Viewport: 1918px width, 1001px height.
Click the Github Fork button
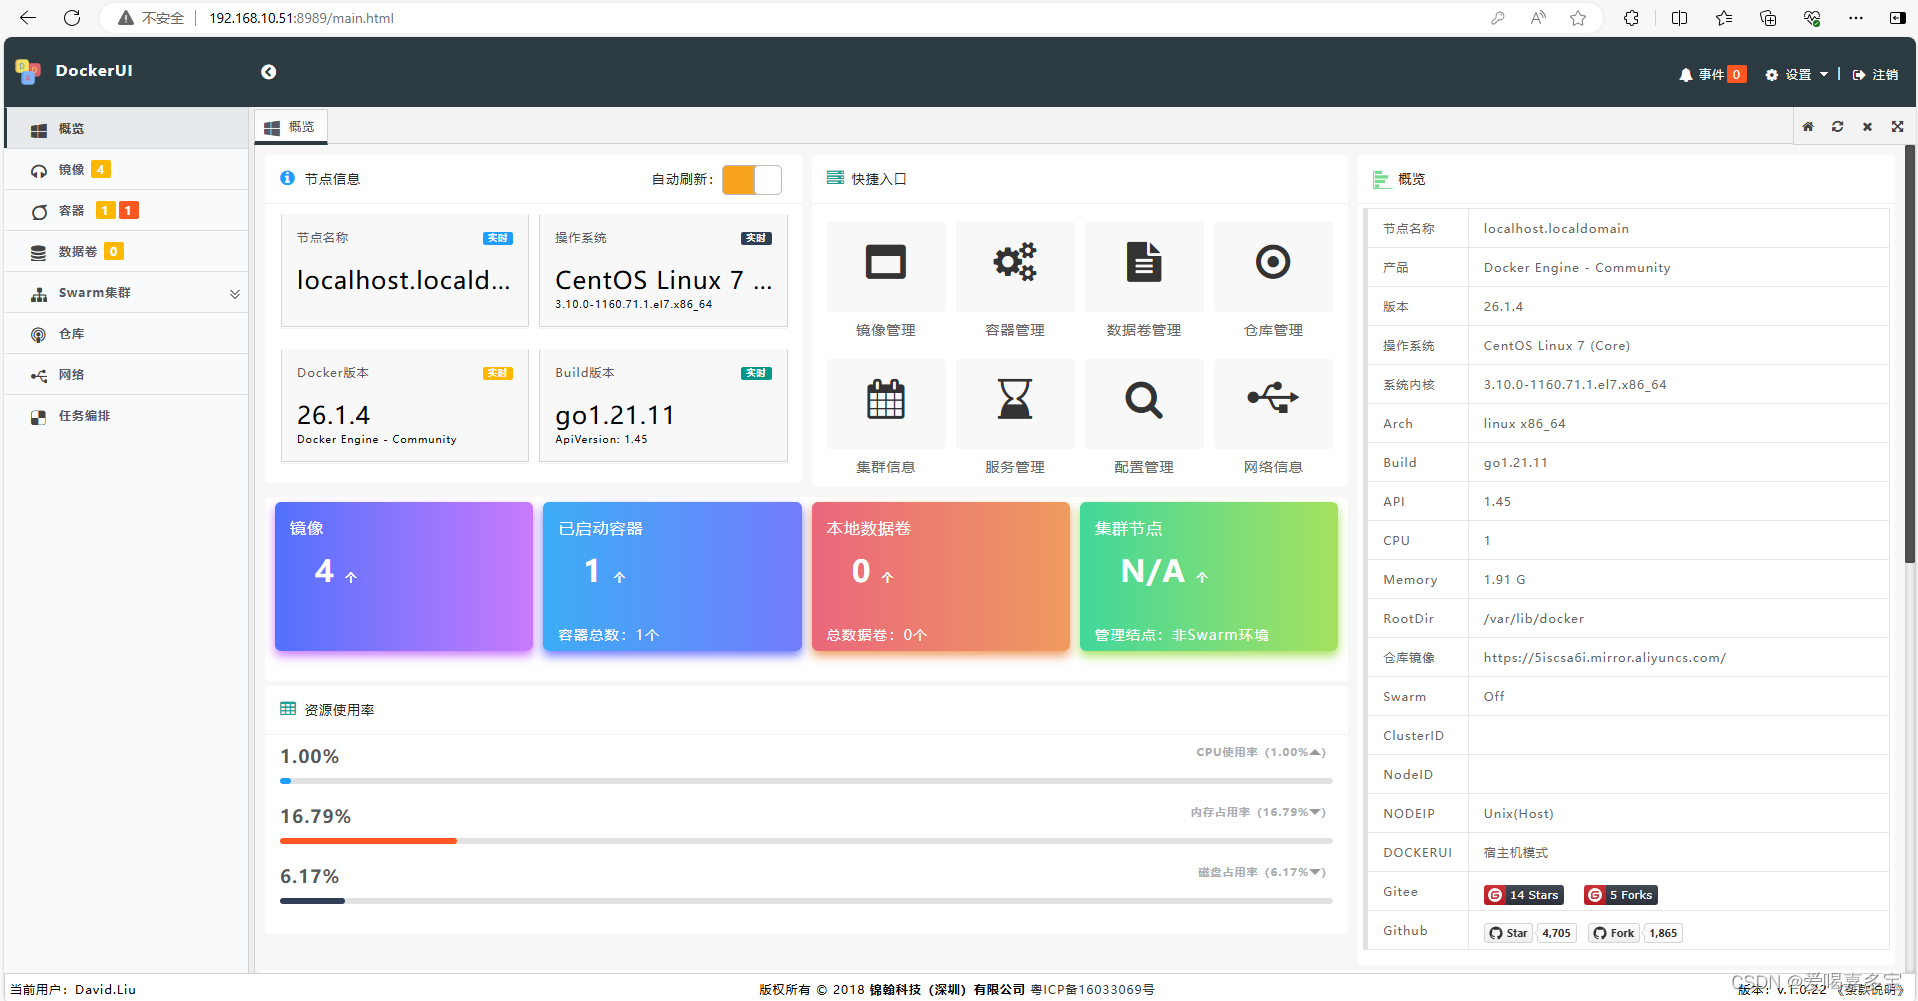coord(1614,933)
